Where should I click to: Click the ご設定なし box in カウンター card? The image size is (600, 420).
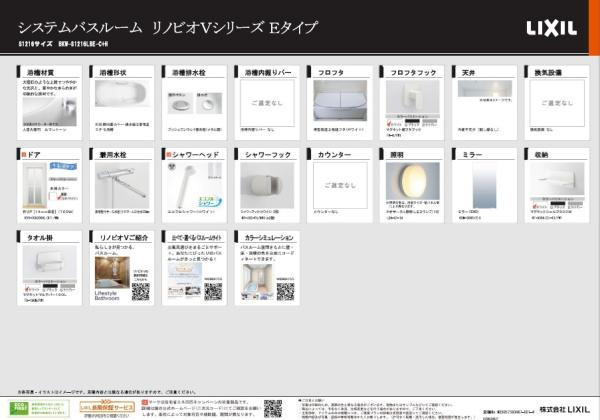pyautogui.click(x=340, y=186)
